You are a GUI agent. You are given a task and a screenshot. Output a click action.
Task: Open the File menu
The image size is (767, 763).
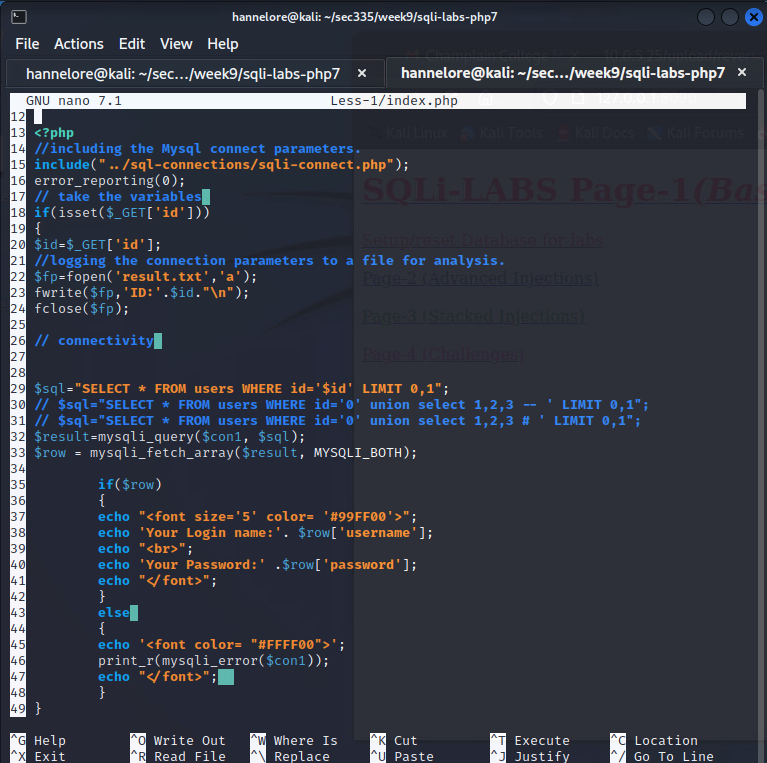click(x=27, y=44)
